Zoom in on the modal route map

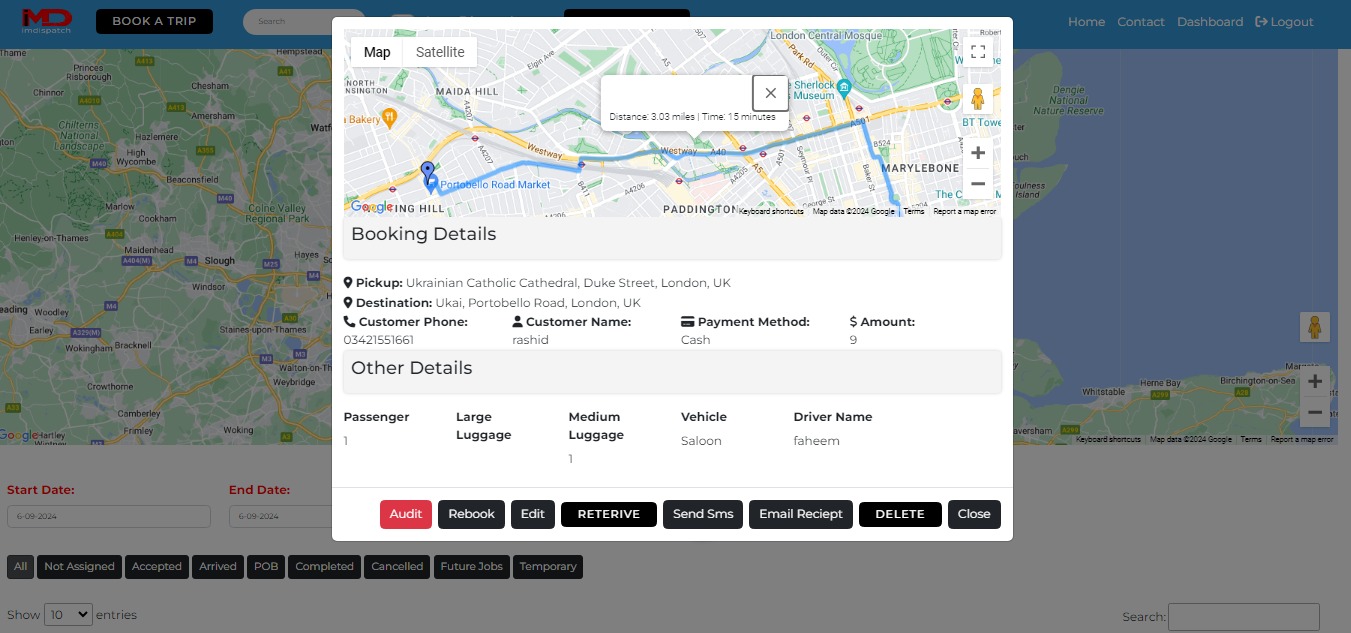pyautogui.click(x=978, y=153)
